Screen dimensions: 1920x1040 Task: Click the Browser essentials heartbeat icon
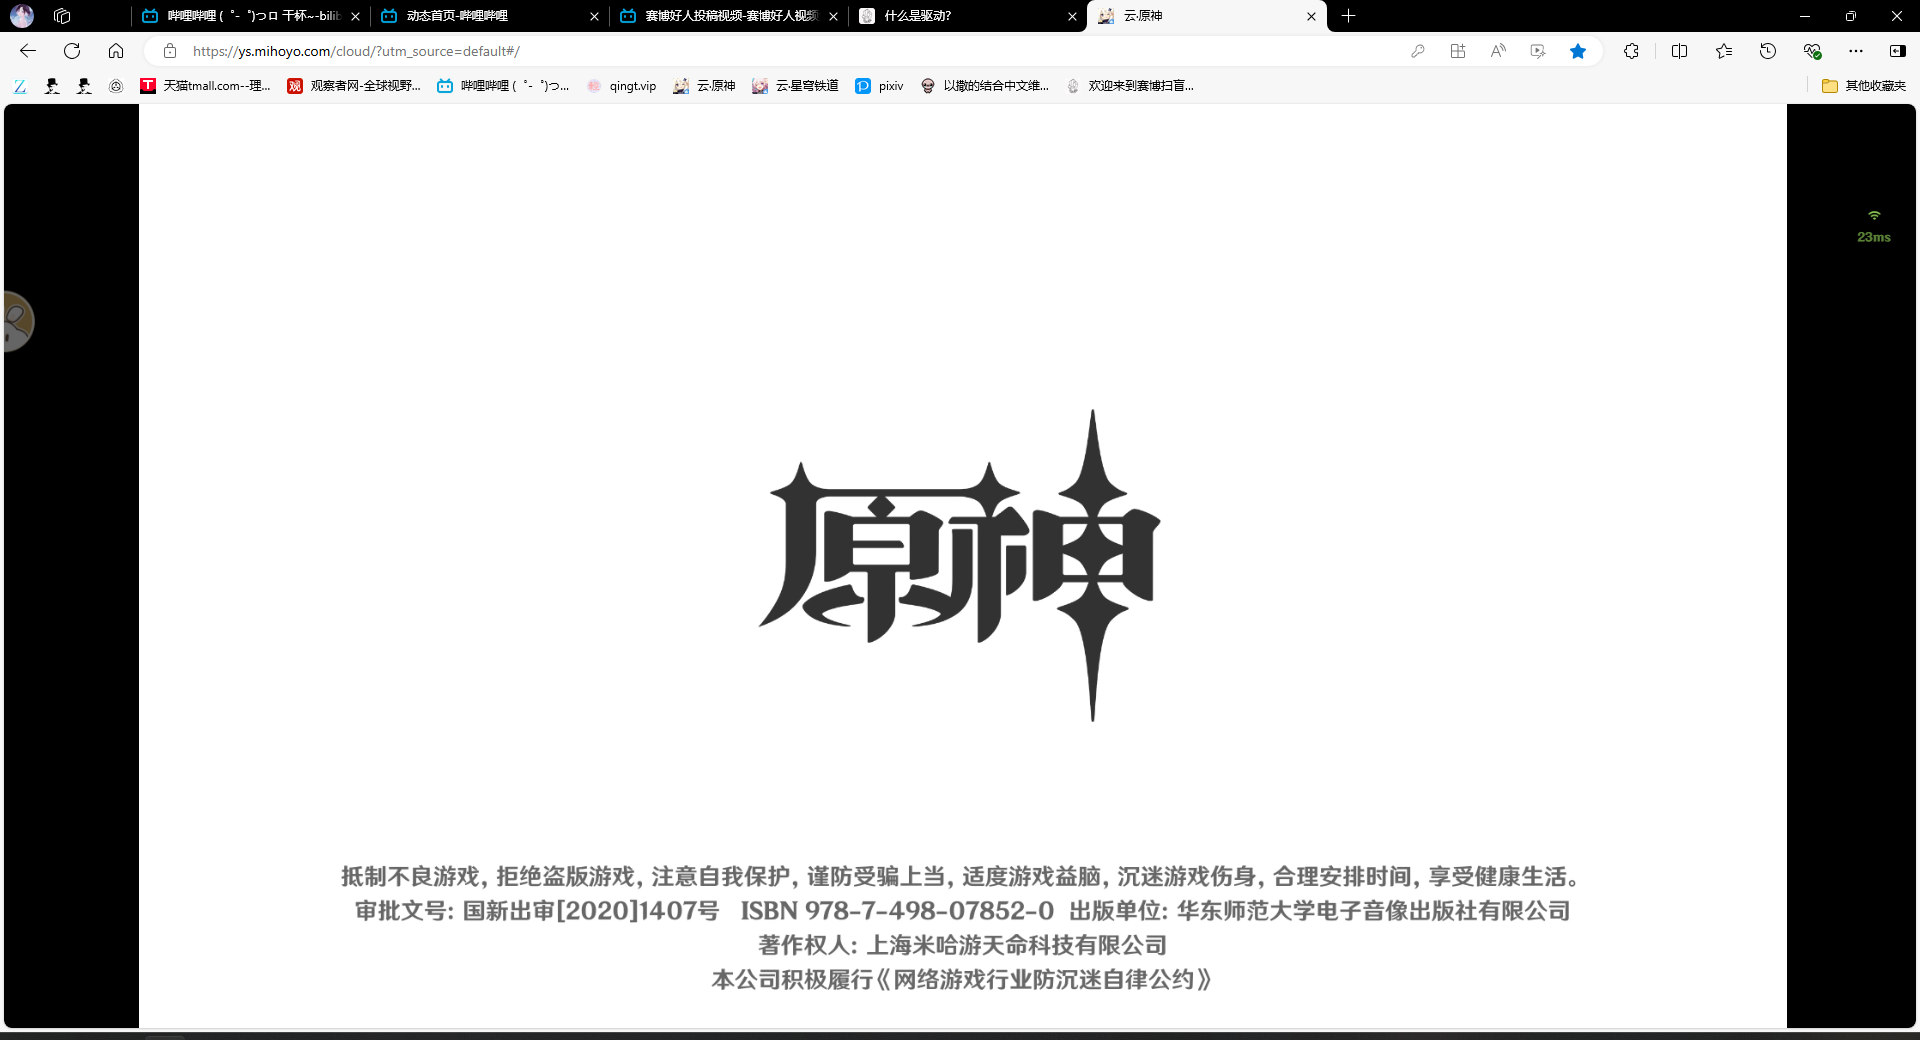1811,51
